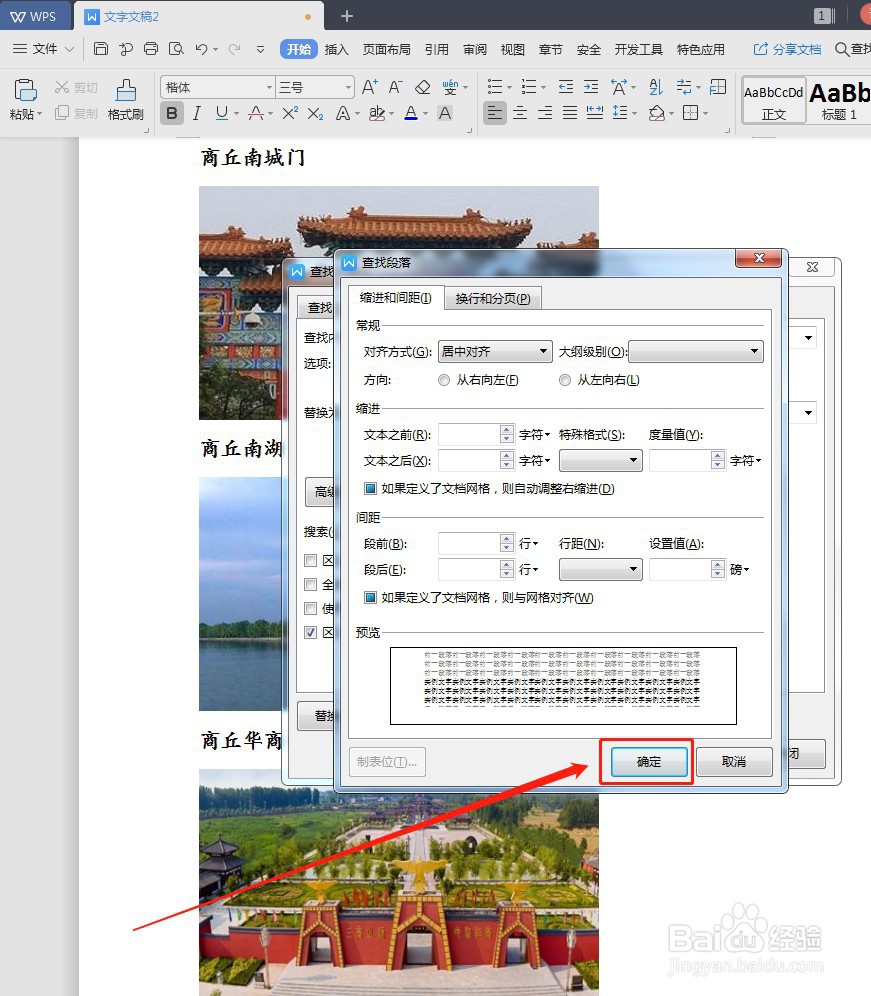The height and width of the screenshot is (996, 871).
Task: Click the Bulleted list icon
Action: [x=495, y=87]
